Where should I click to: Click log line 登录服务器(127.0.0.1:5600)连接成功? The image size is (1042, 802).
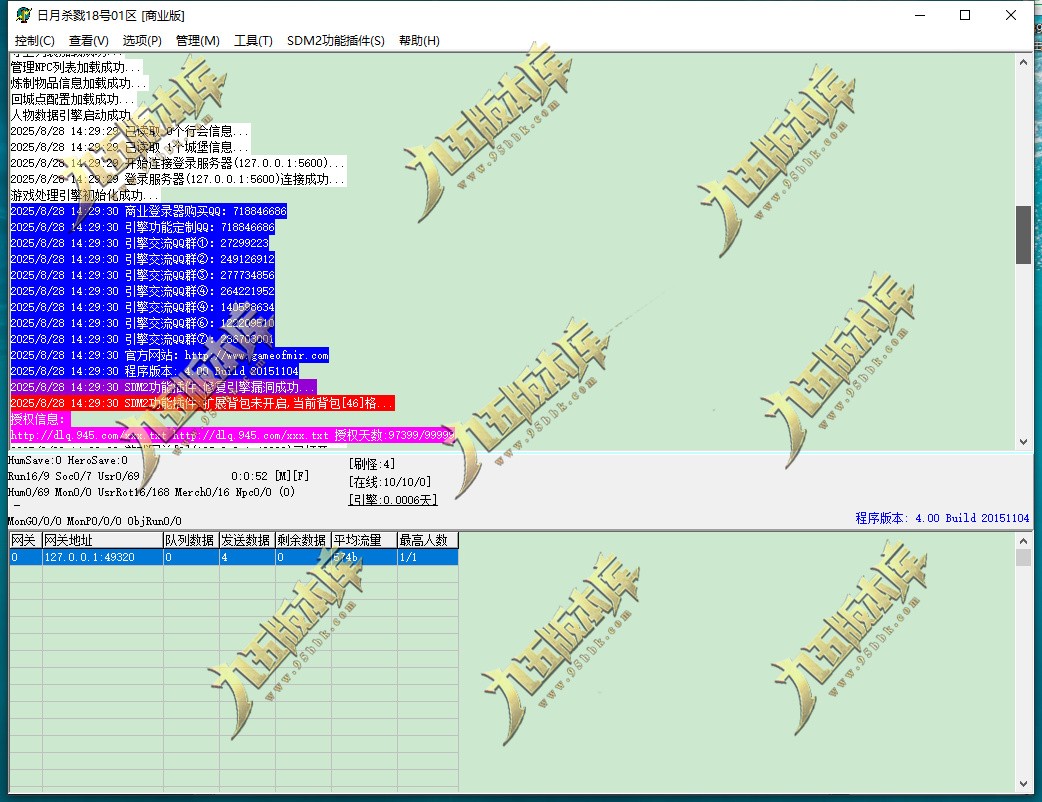tap(178, 179)
